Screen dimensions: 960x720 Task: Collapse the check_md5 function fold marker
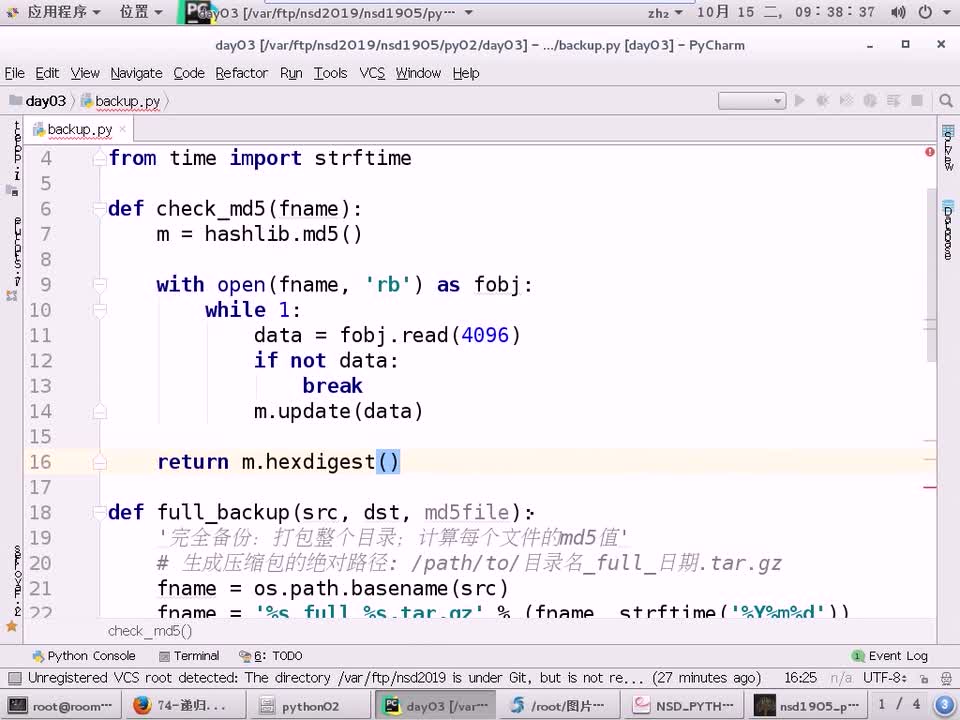pyautogui.click(x=99, y=209)
